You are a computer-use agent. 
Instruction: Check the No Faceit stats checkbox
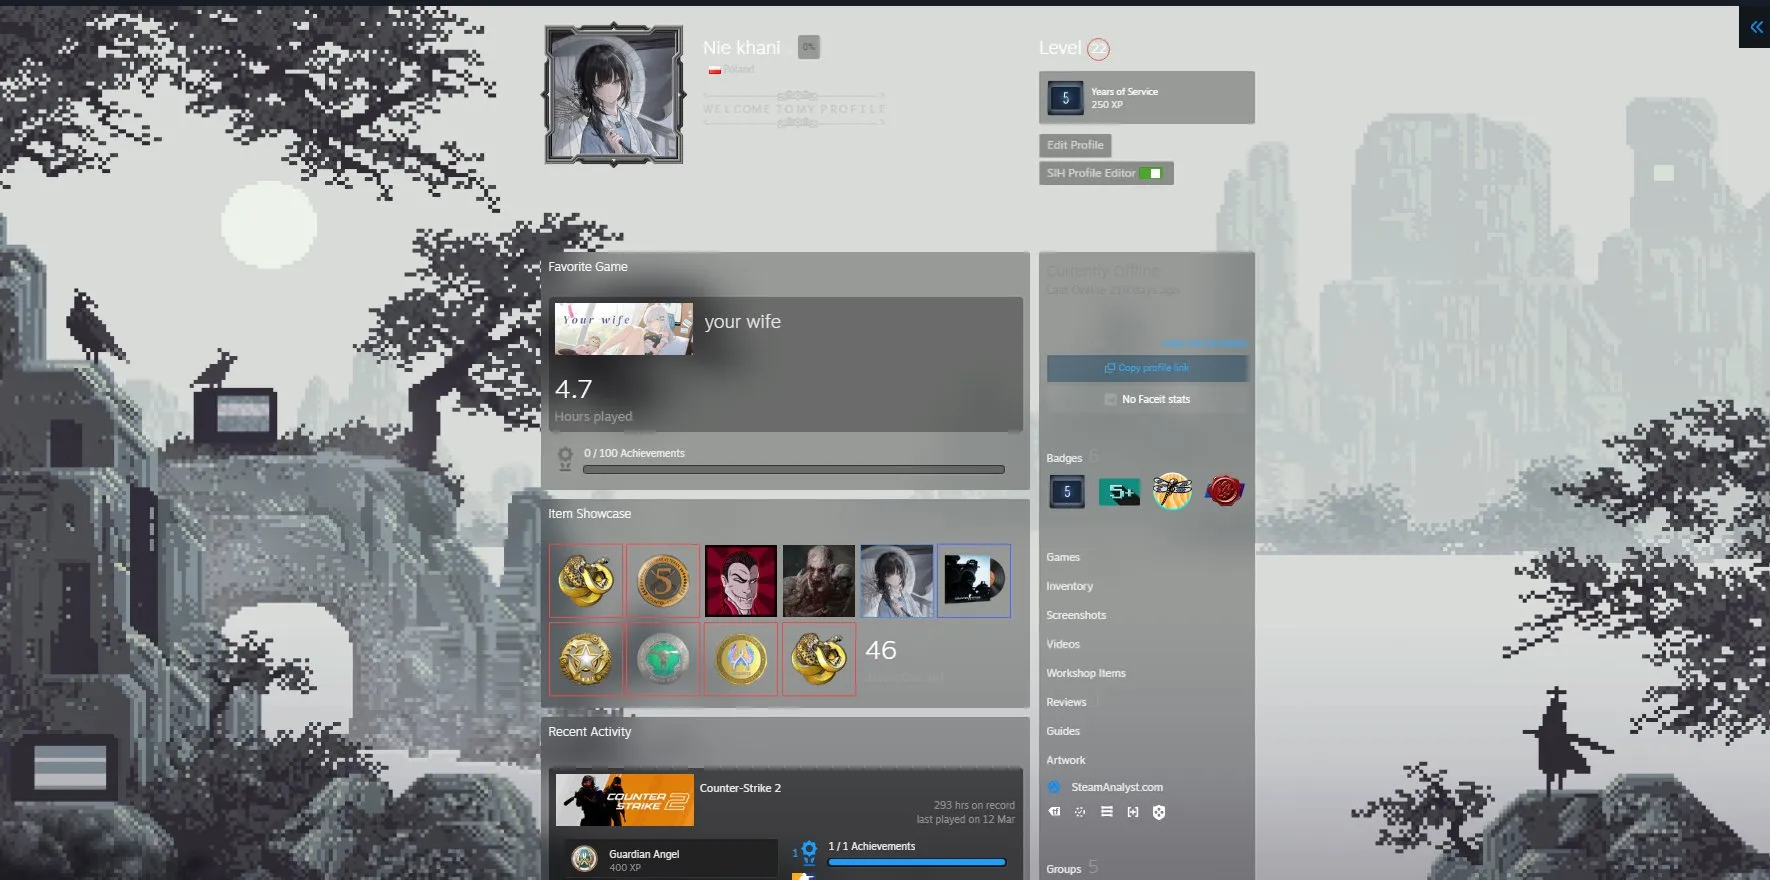[1110, 399]
